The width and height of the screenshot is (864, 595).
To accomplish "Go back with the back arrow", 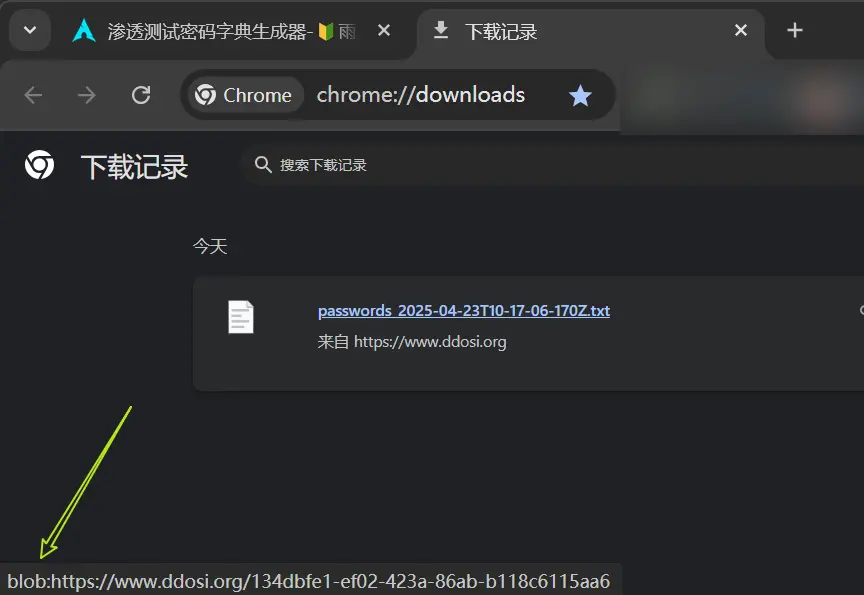I will click(x=33, y=95).
